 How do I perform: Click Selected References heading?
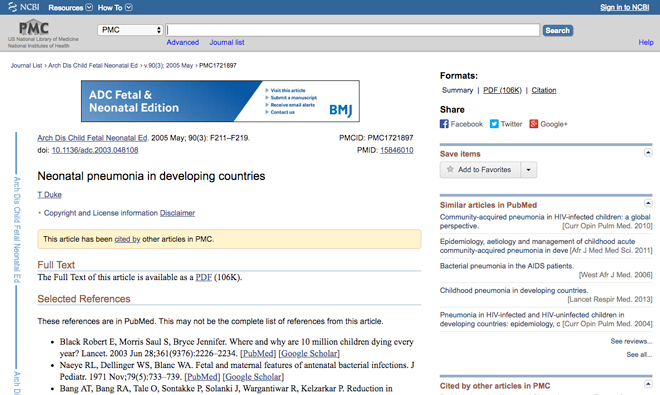click(x=84, y=299)
